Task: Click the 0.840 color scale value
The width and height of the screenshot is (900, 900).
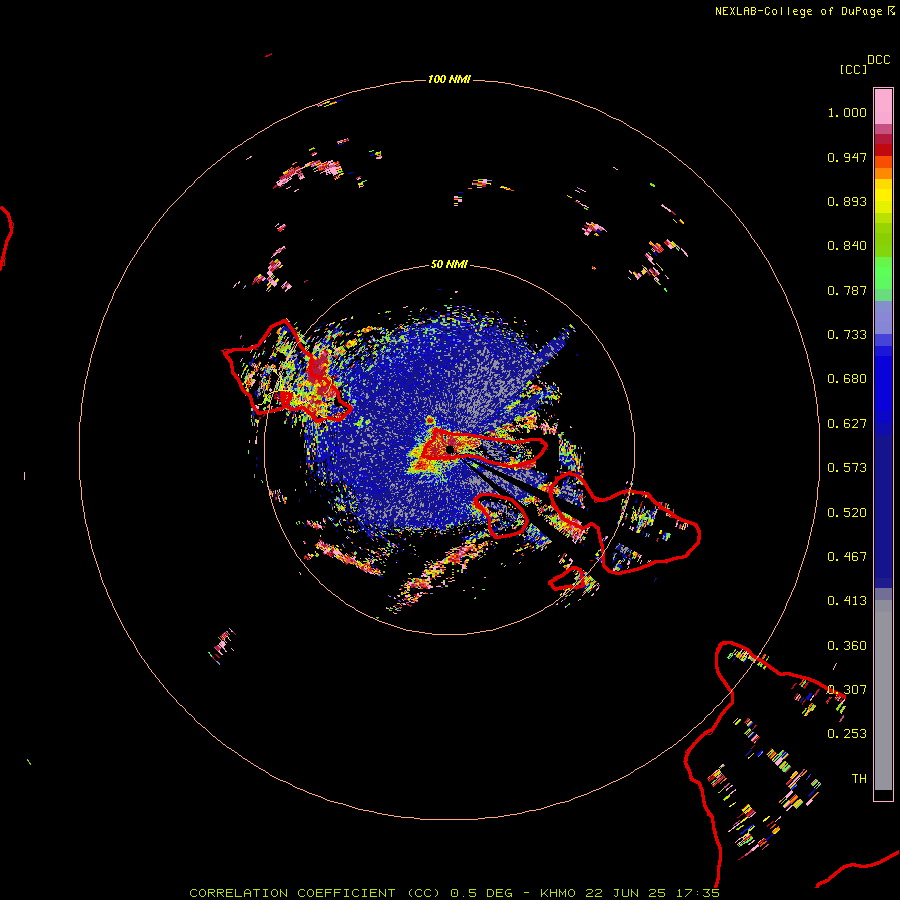Action: [x=847, y=246]
